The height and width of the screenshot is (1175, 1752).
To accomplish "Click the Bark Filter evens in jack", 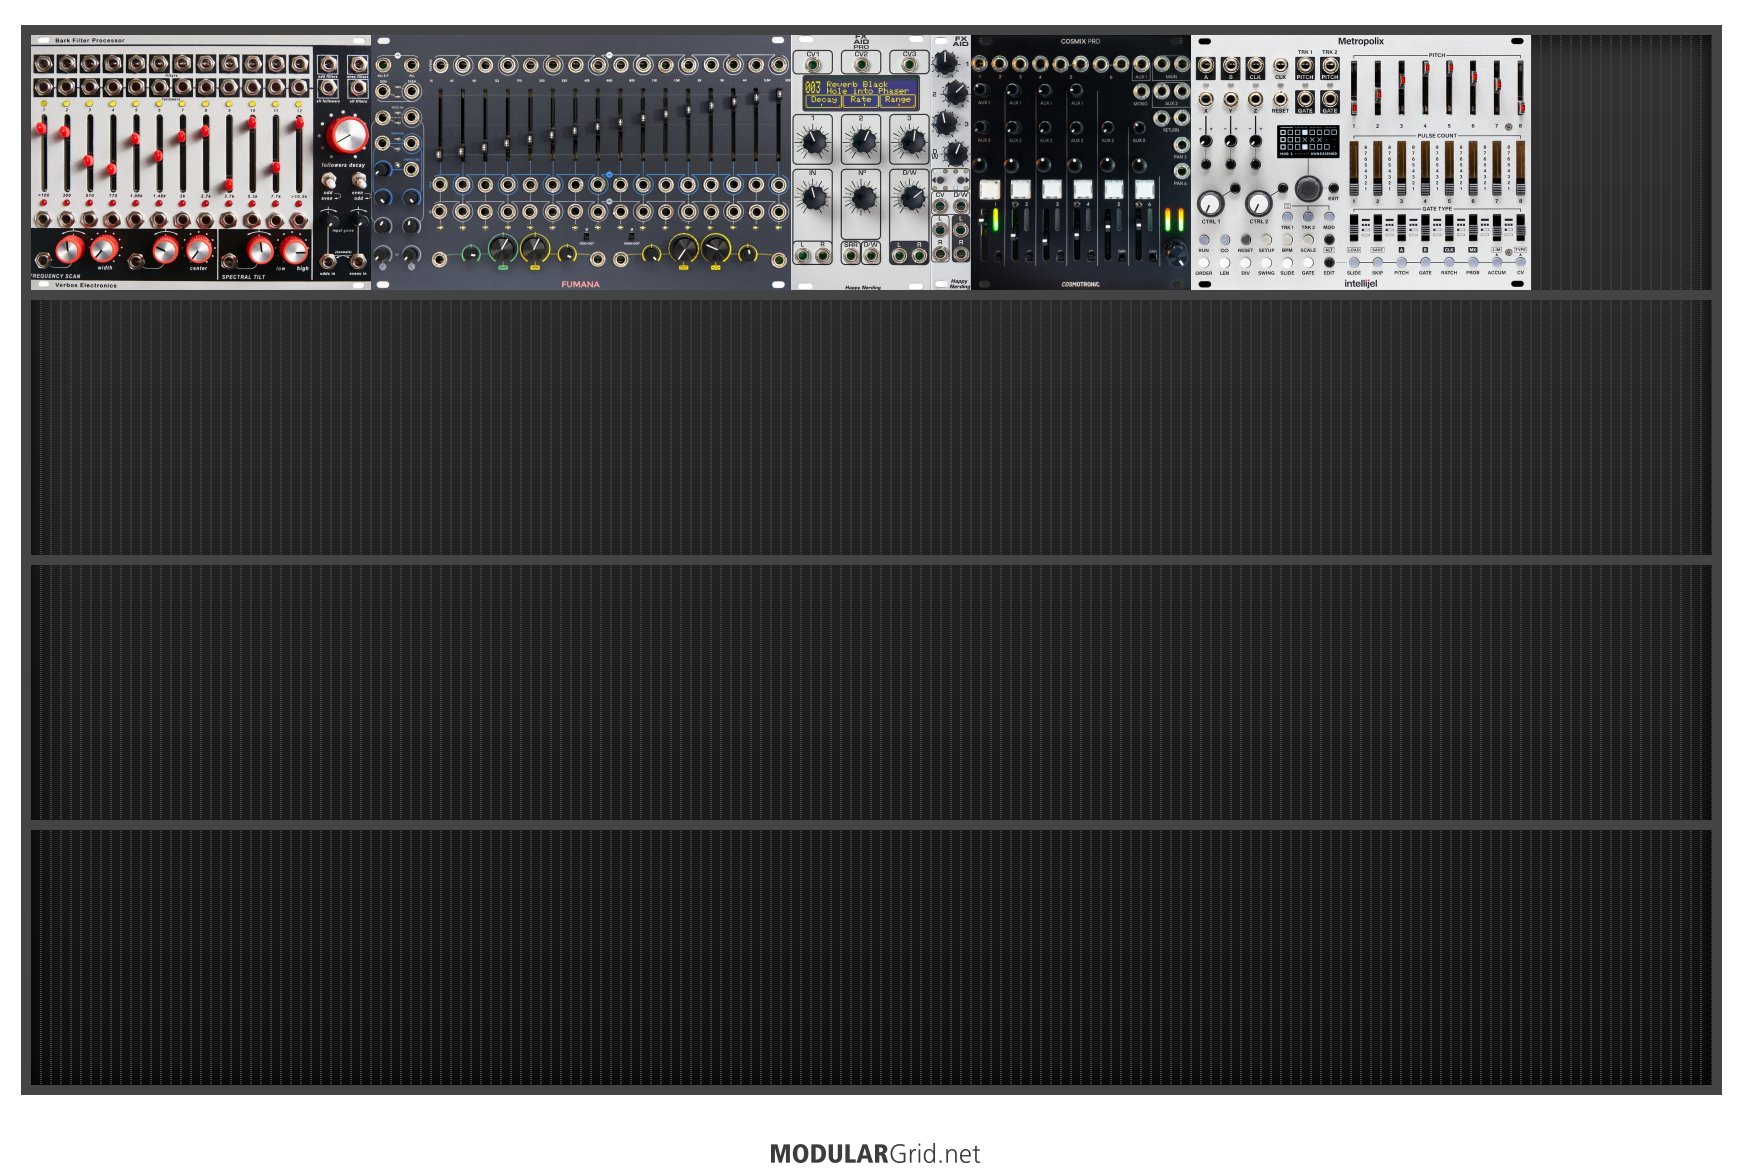I will 358,261.
